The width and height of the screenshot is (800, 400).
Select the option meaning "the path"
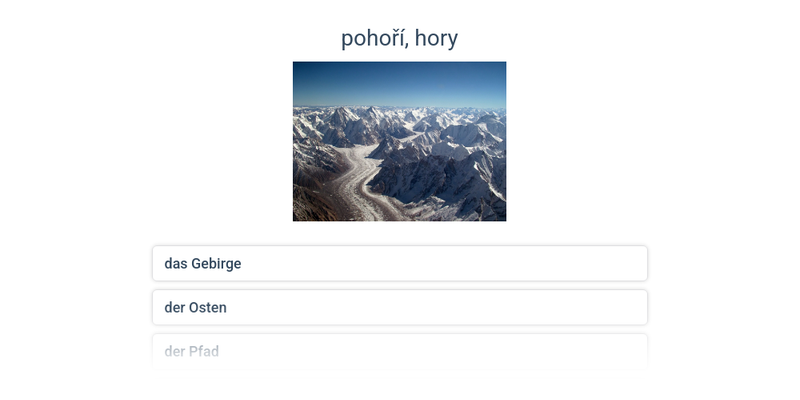coord(399,351)
